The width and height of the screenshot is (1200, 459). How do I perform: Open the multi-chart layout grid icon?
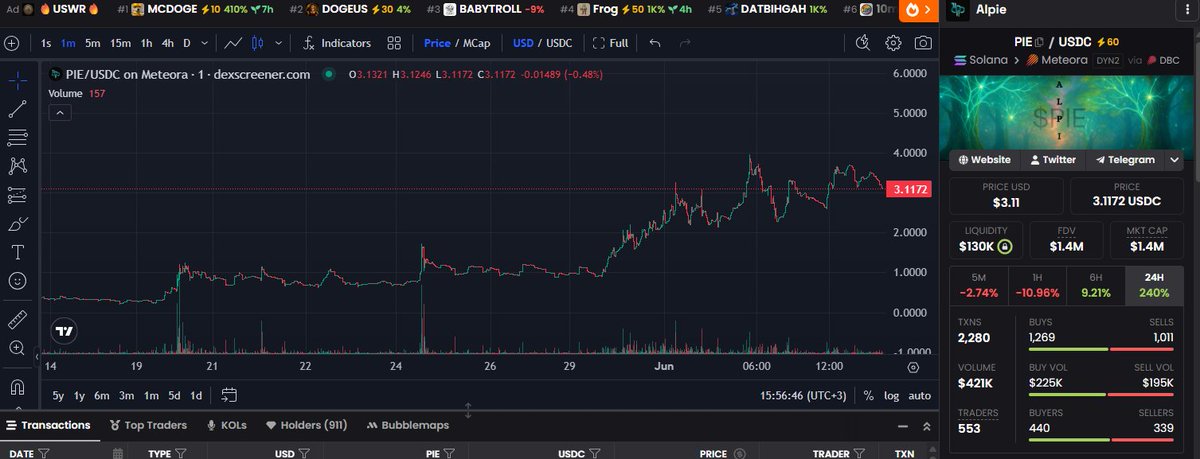[x=395, y=43]
